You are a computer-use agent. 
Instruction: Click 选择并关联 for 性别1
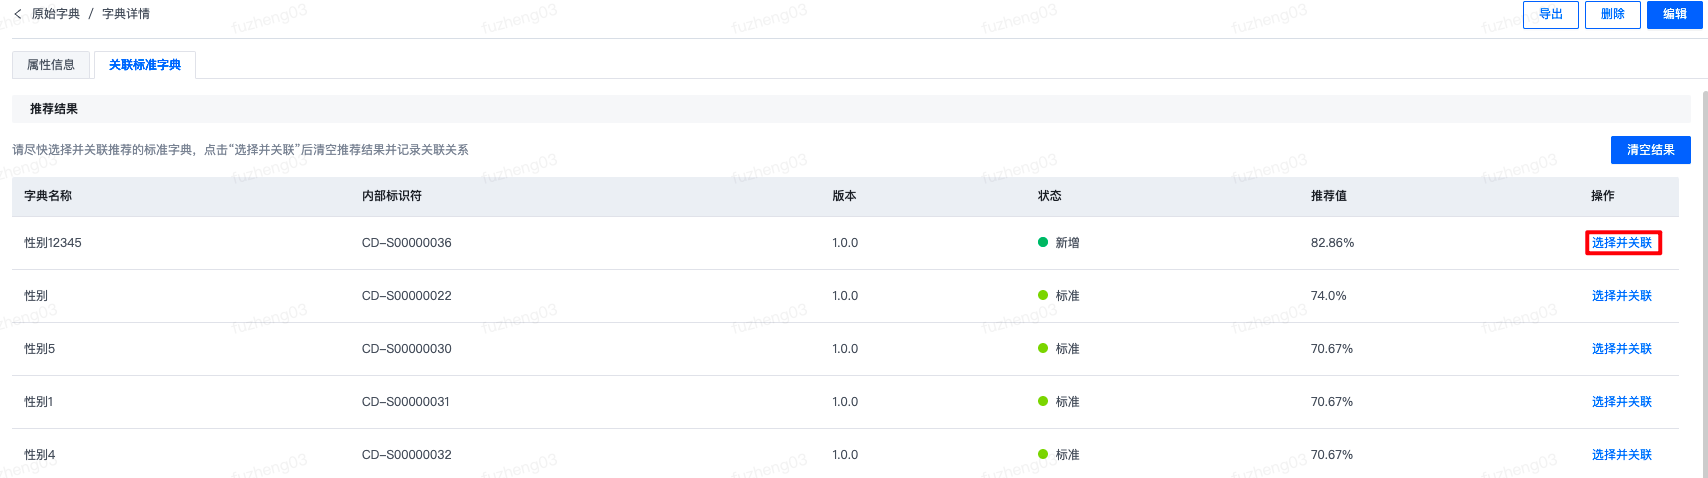(1622, 402)
